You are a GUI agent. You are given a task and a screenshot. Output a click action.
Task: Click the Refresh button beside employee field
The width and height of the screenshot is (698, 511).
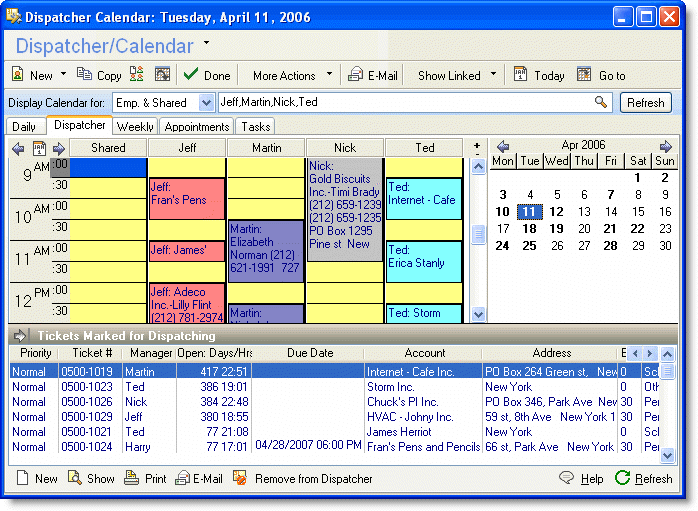645,102
